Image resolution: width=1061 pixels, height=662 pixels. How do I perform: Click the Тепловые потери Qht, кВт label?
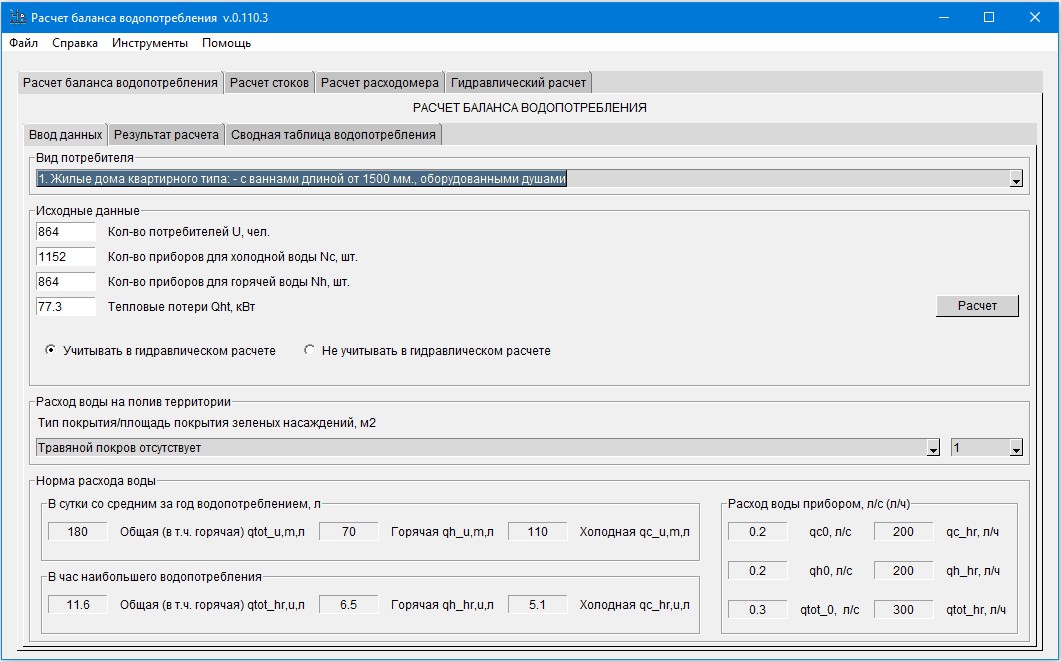(181, 307)
